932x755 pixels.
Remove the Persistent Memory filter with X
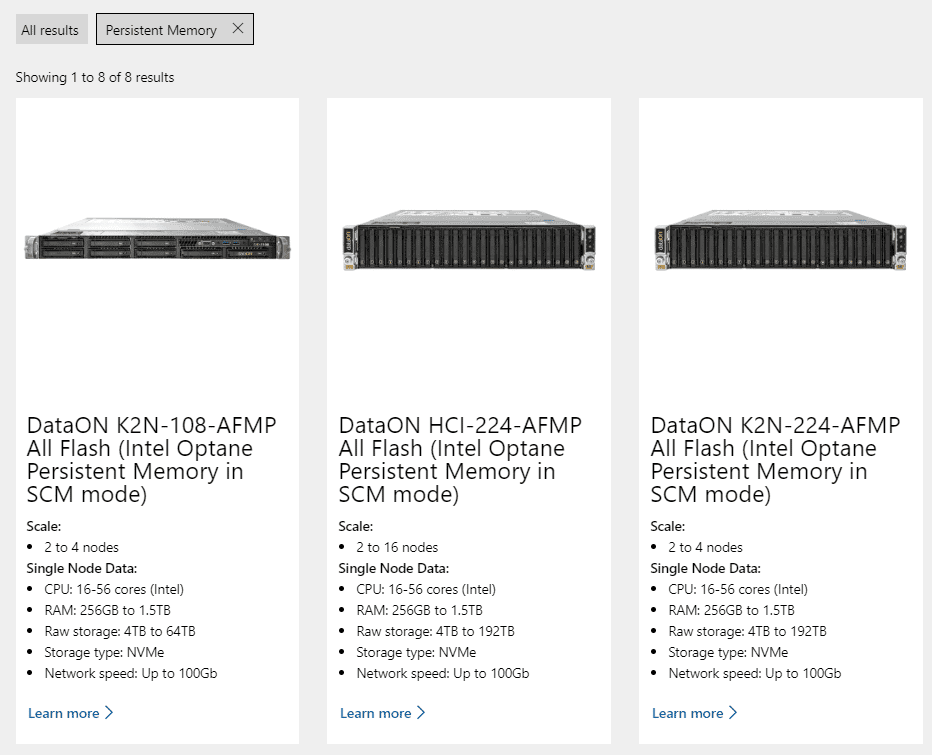(238, 29)
